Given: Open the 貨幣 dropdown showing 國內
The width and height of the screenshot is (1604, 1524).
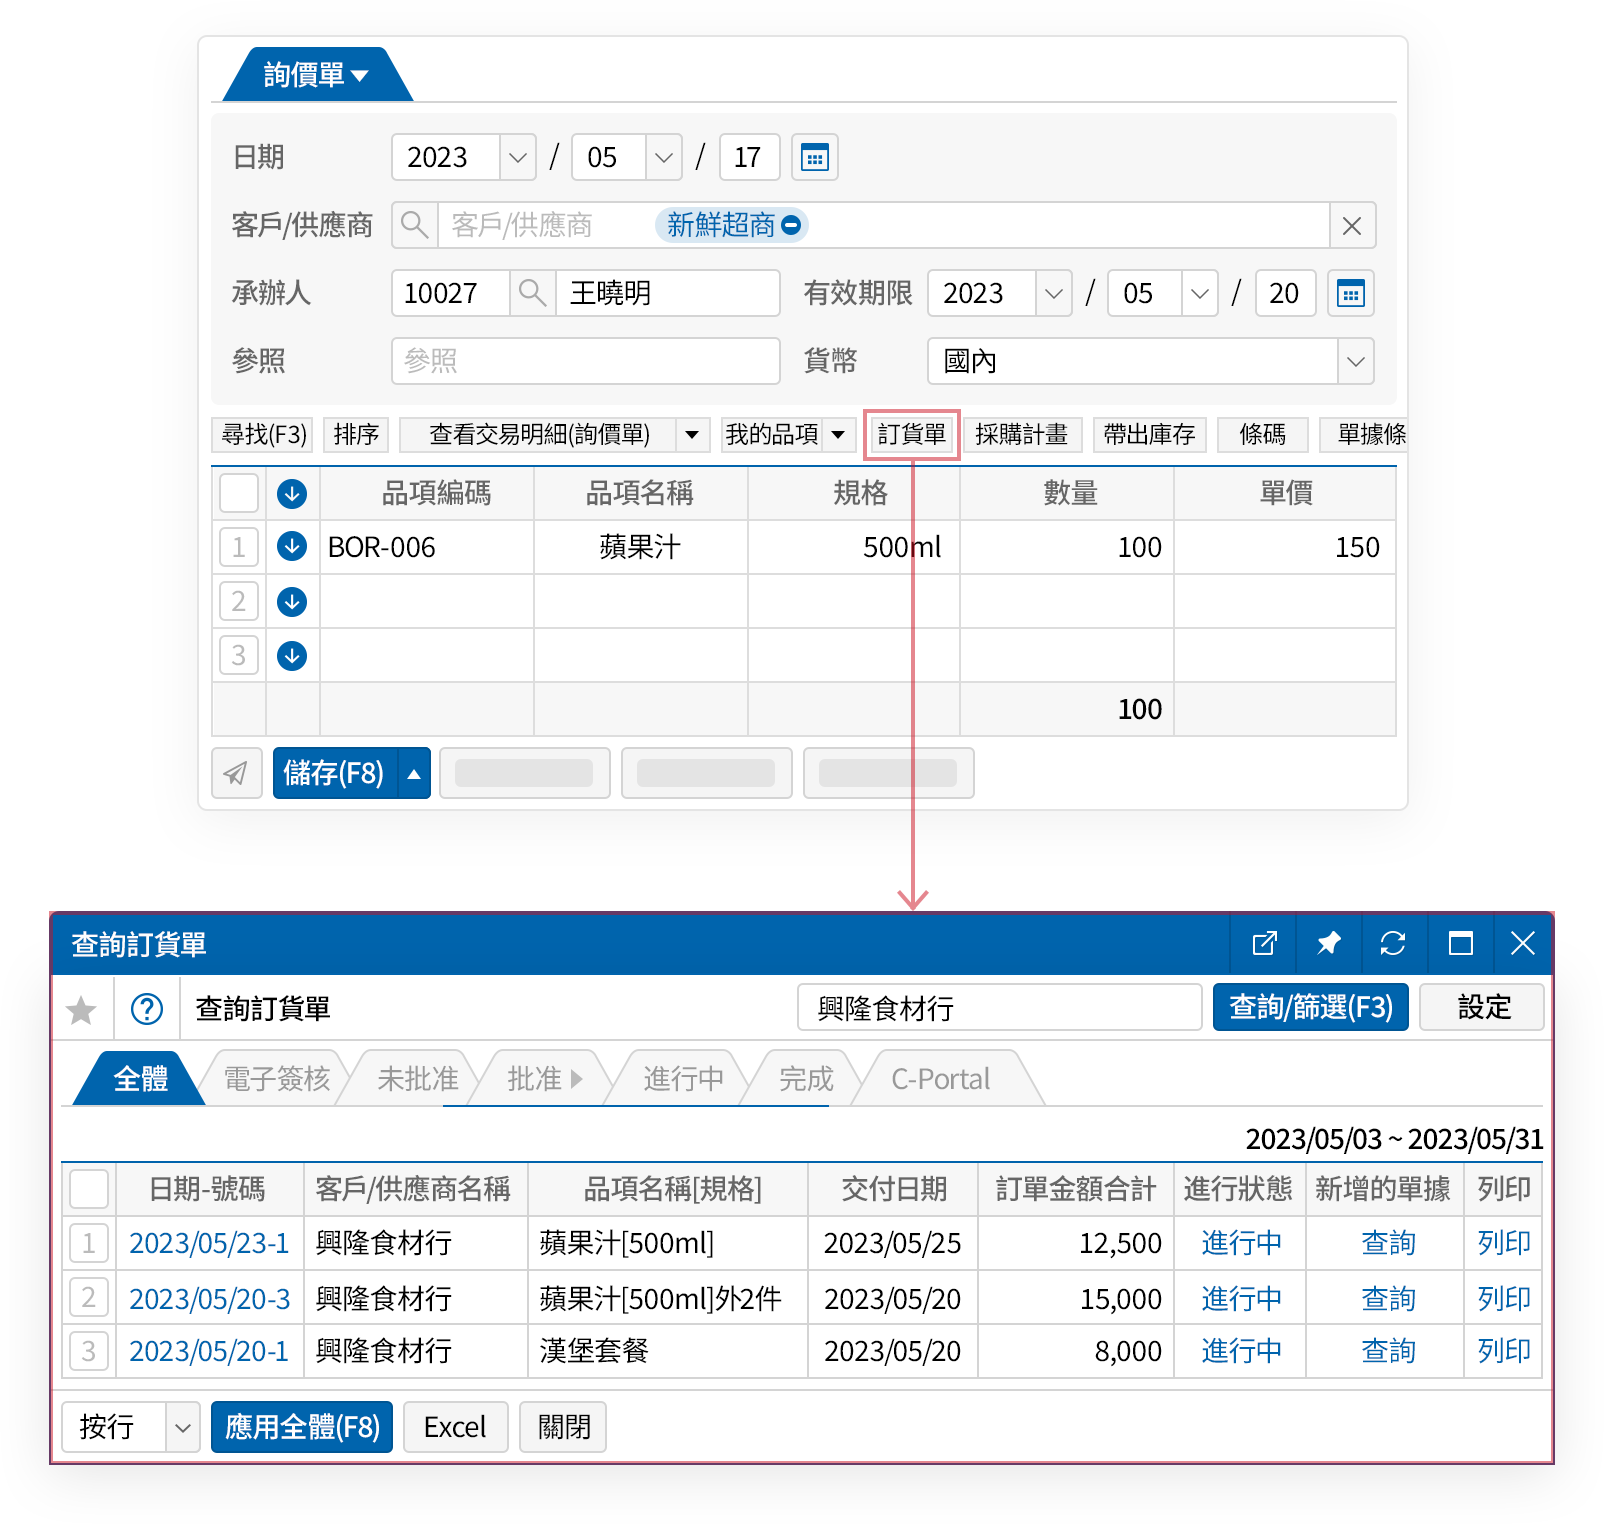Looking at the screenshot, I should point(1355,361).
